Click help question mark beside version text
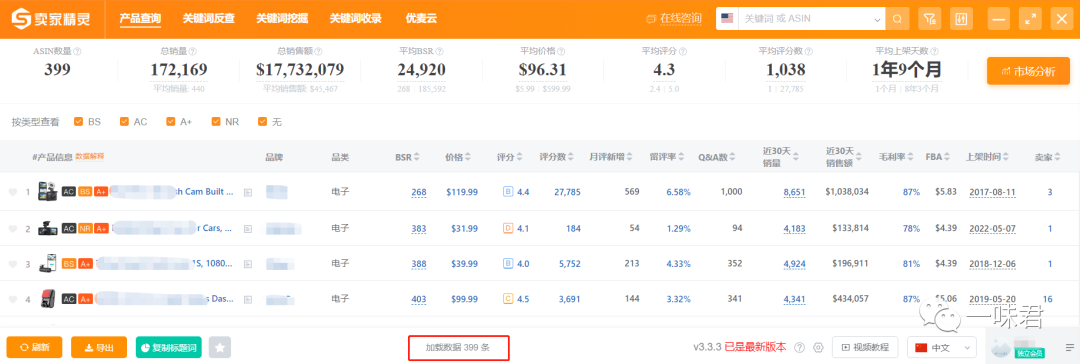The width and height of the screenshot is (1080, 364). [800, 347]
